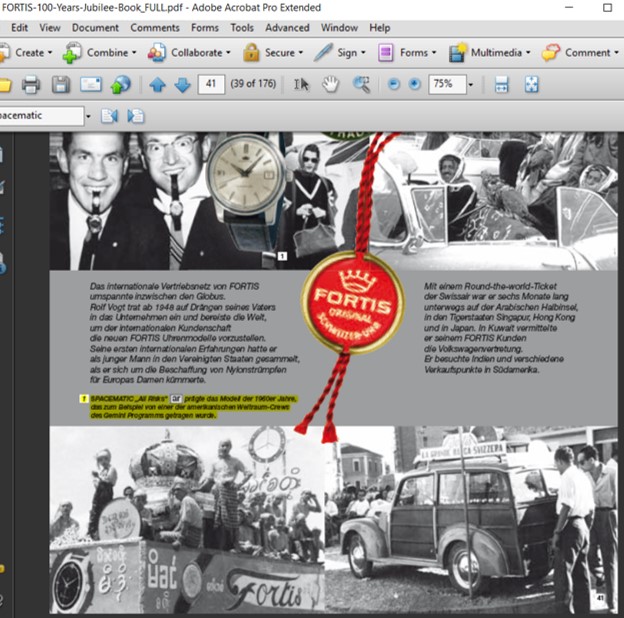Open the Forms menu in menu bar
Image resolution: width=624 pixels, height=618 pixels.
point(205,28)
